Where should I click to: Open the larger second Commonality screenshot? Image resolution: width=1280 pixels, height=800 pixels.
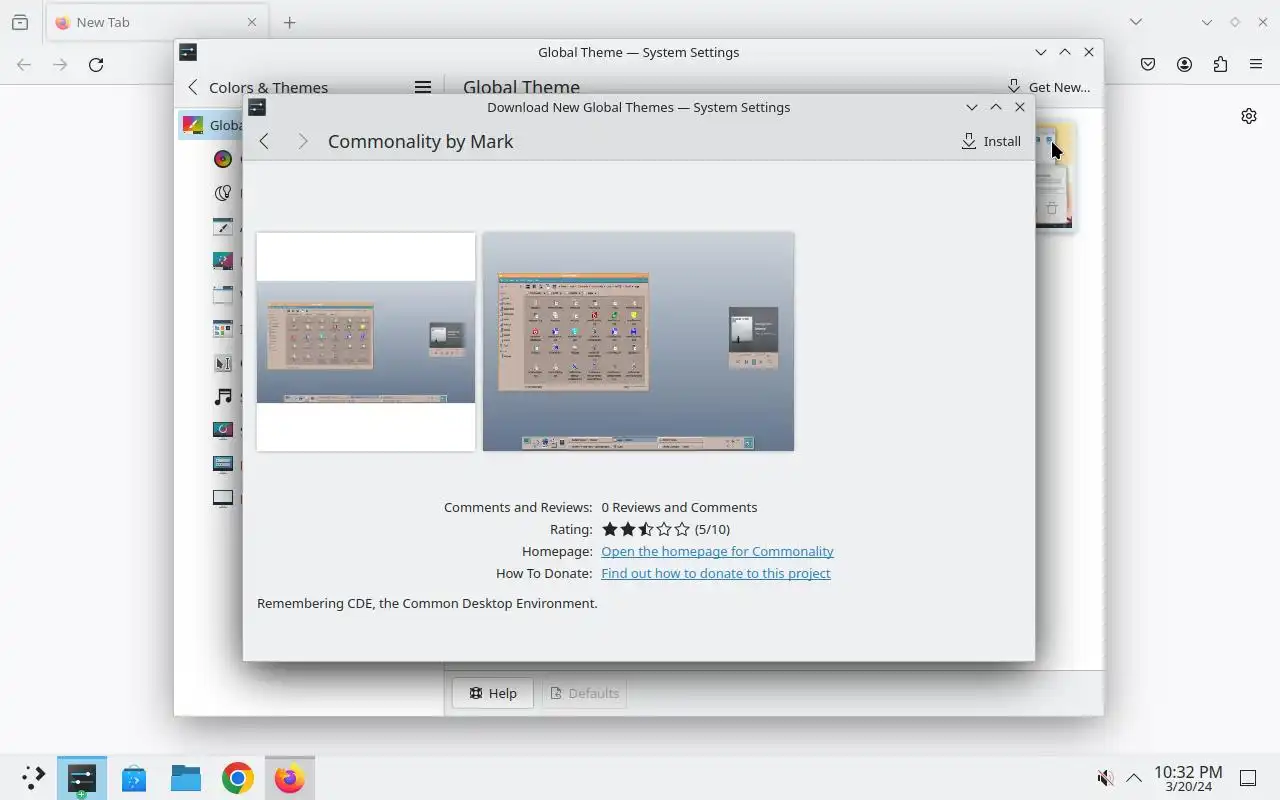[x=638, y=342]
